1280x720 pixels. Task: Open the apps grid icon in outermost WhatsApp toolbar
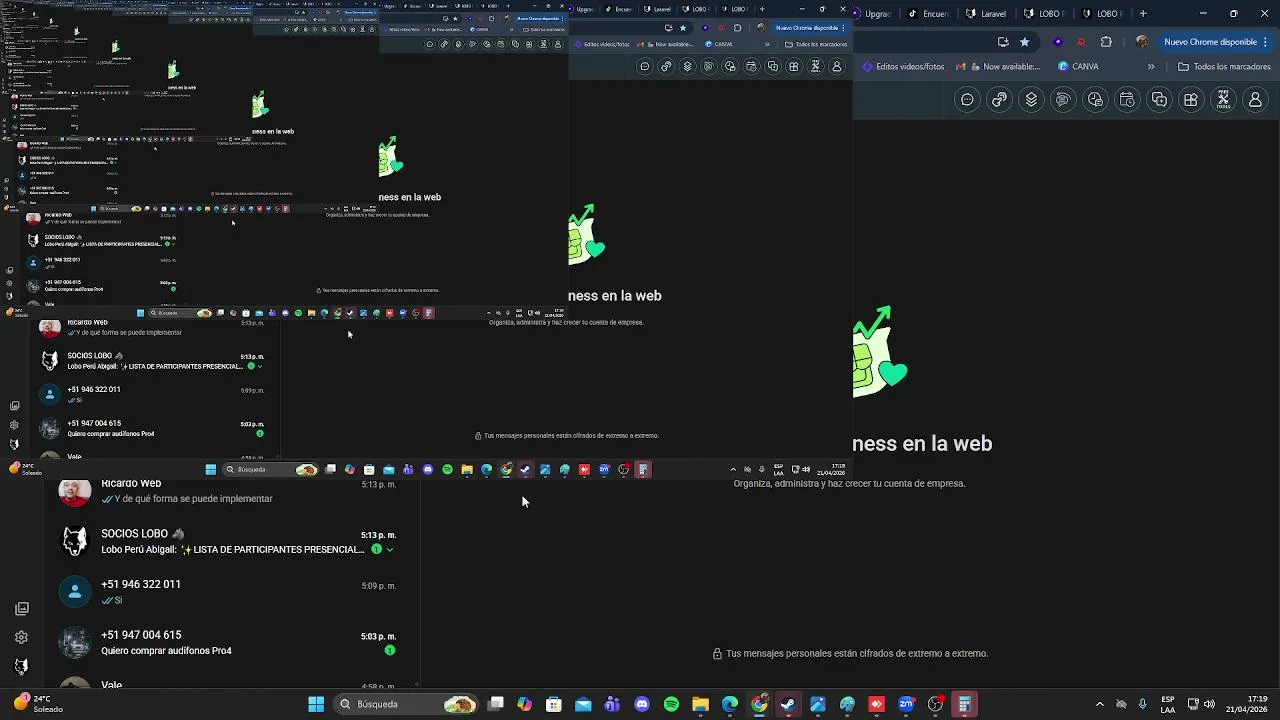pyautogui.click(x=1191, y=100)
